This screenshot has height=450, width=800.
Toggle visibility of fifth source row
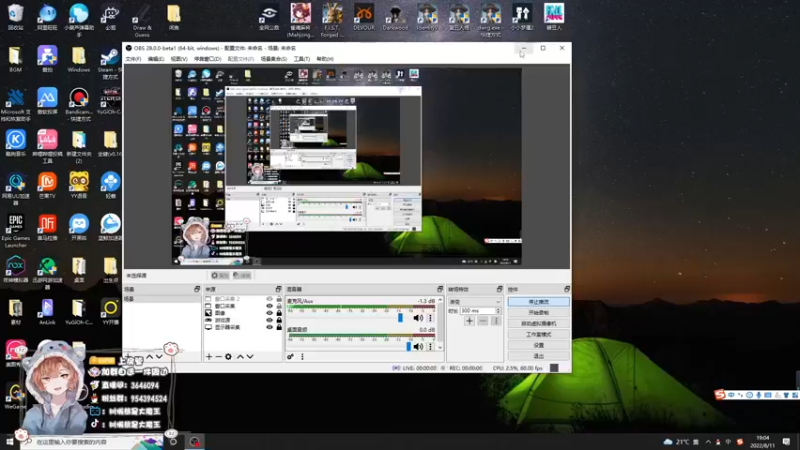[x=269, y=327]
